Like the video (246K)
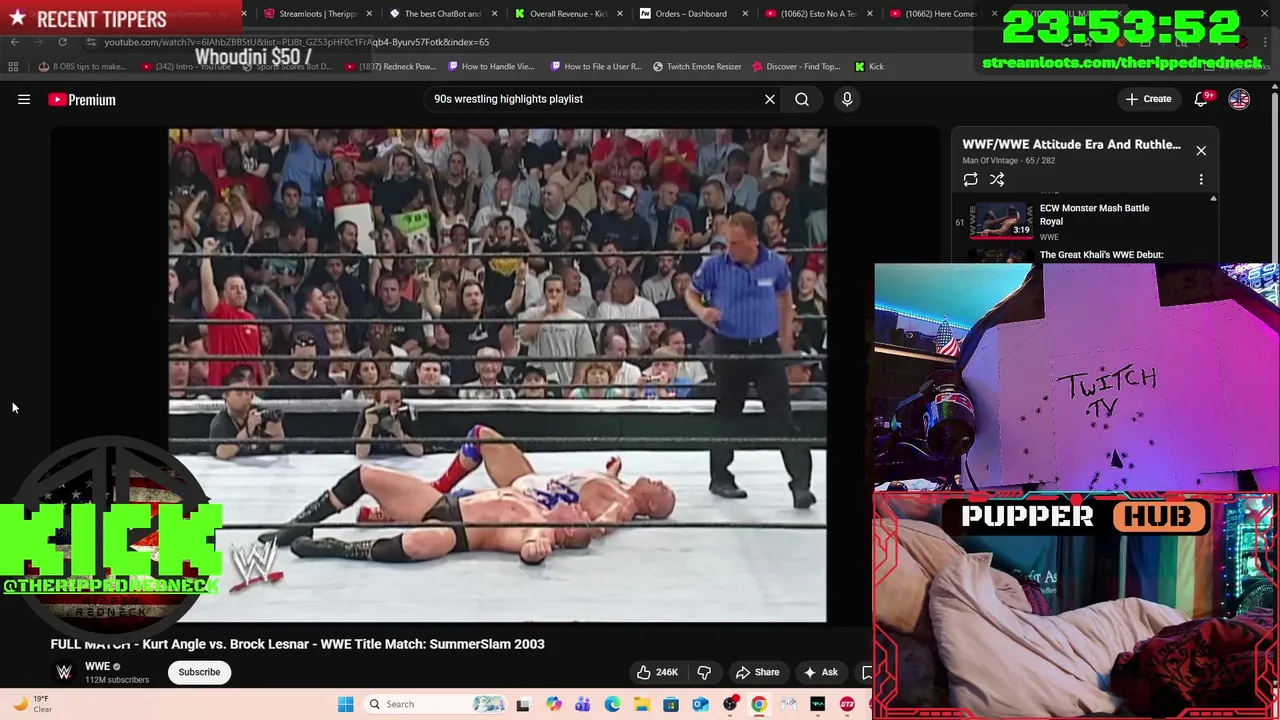 658,672
